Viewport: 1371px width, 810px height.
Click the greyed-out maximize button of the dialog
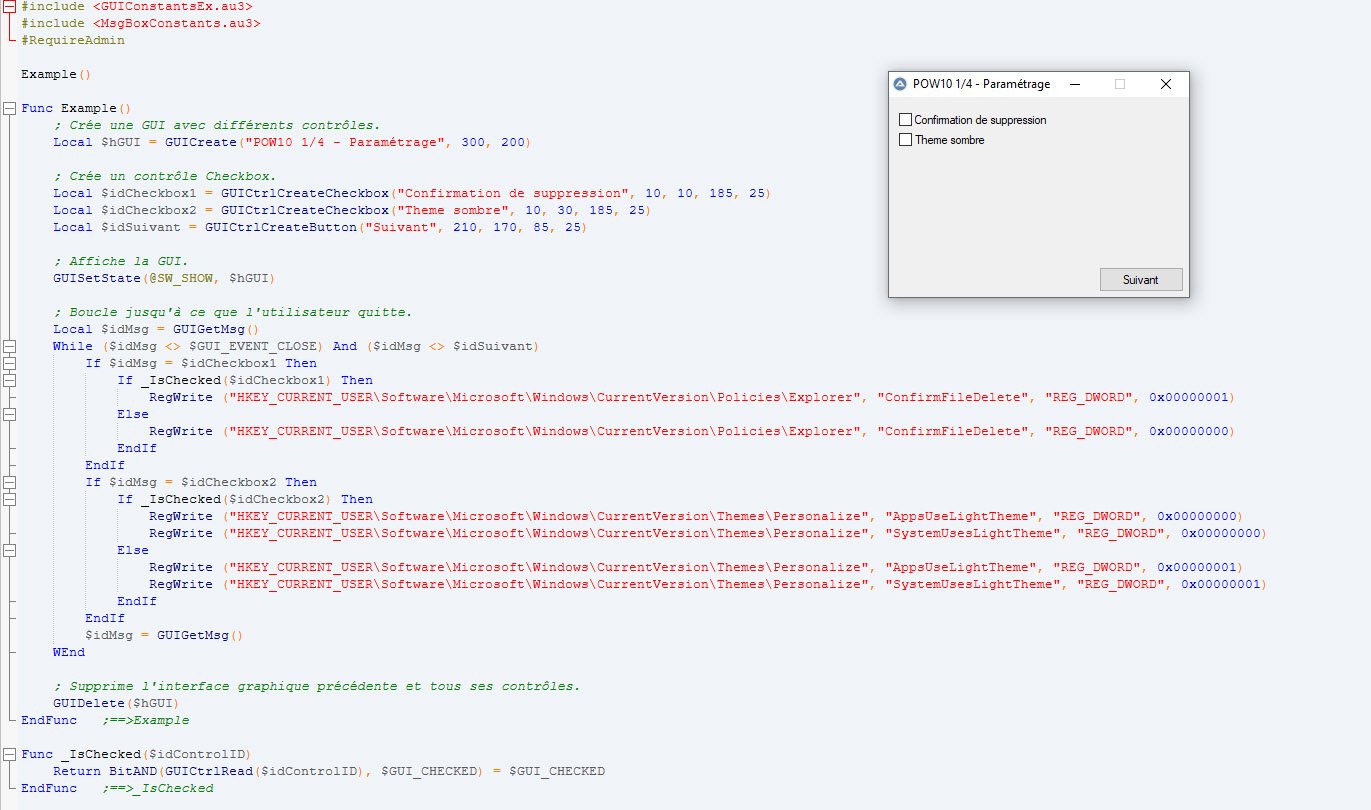point(1120,85)
